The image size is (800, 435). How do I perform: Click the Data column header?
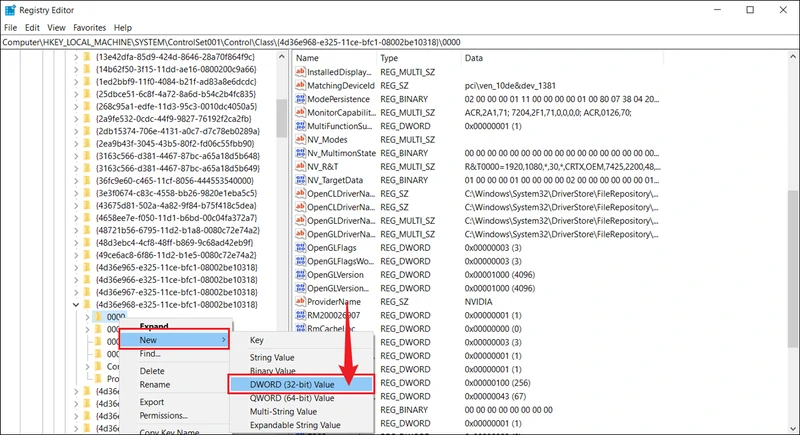[x=600, y=58]
